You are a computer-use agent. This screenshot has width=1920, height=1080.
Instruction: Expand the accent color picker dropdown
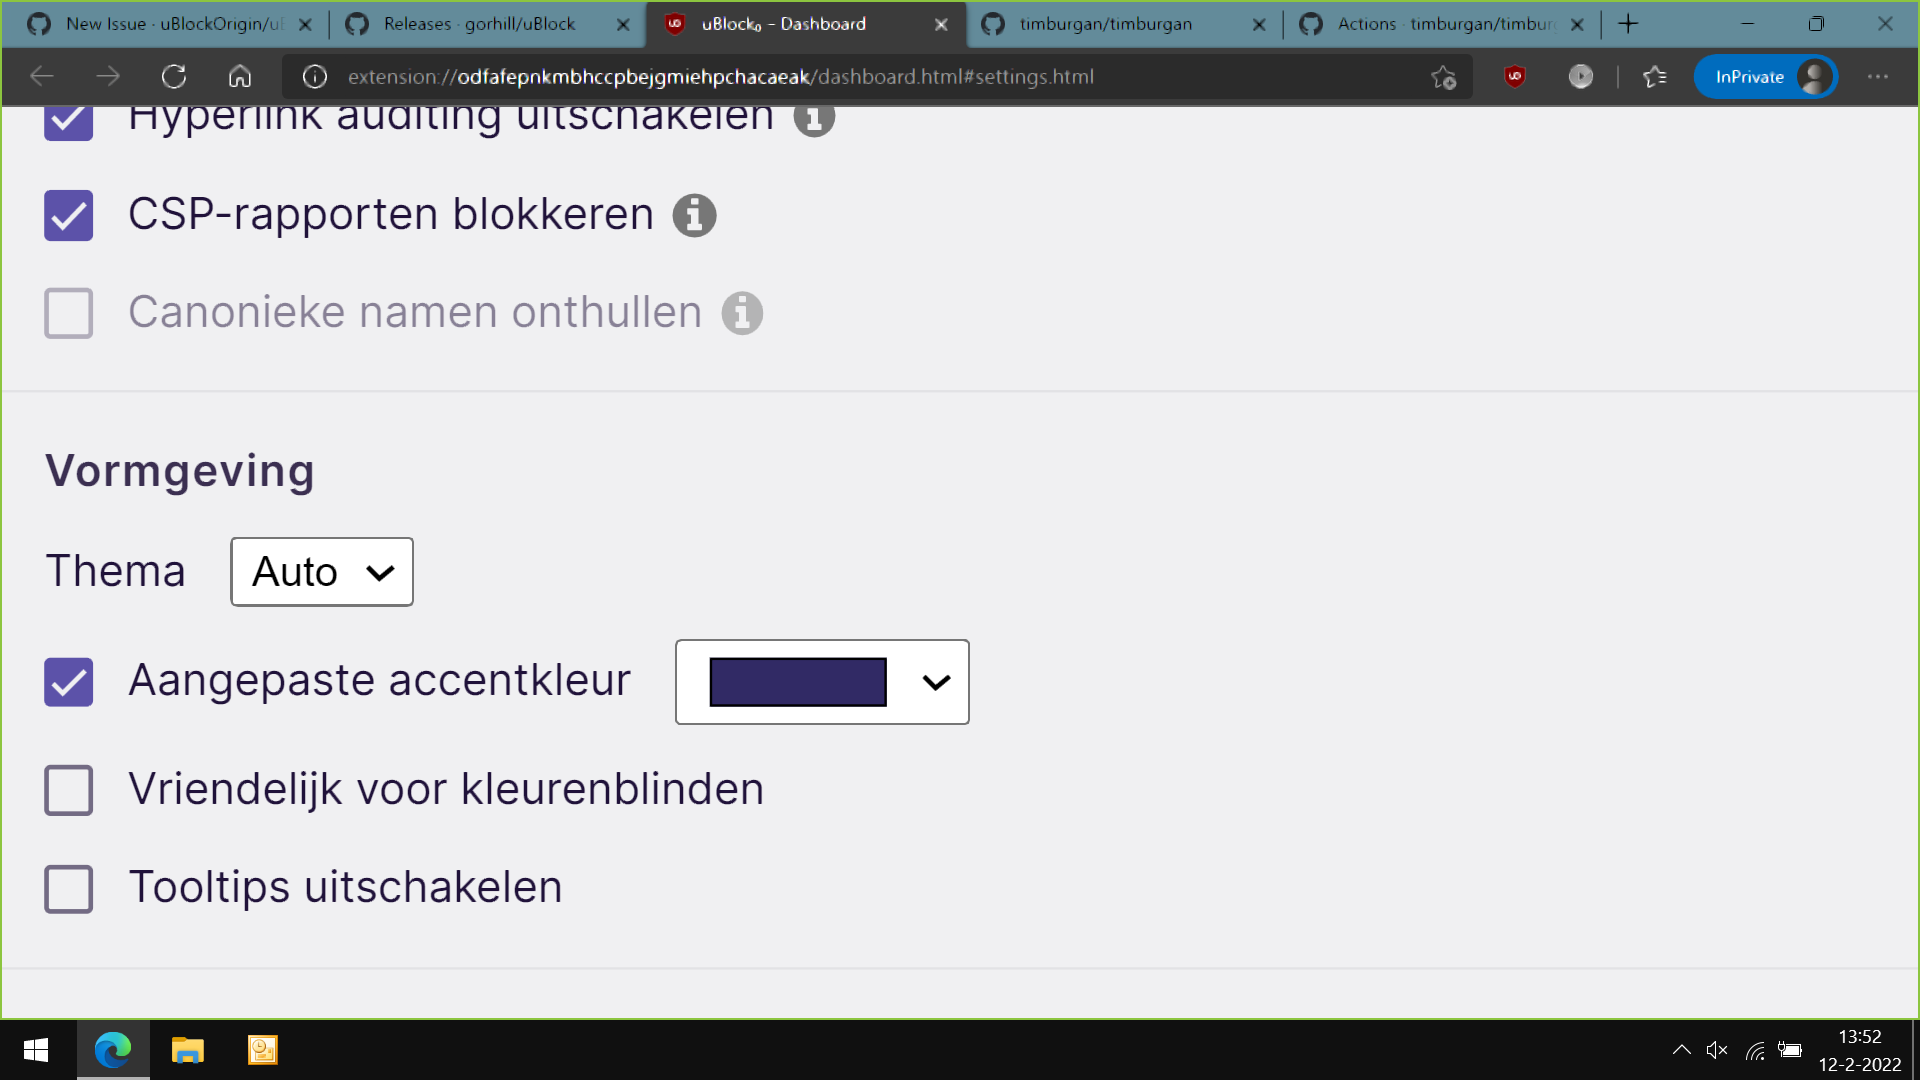[x=934, y=682]
